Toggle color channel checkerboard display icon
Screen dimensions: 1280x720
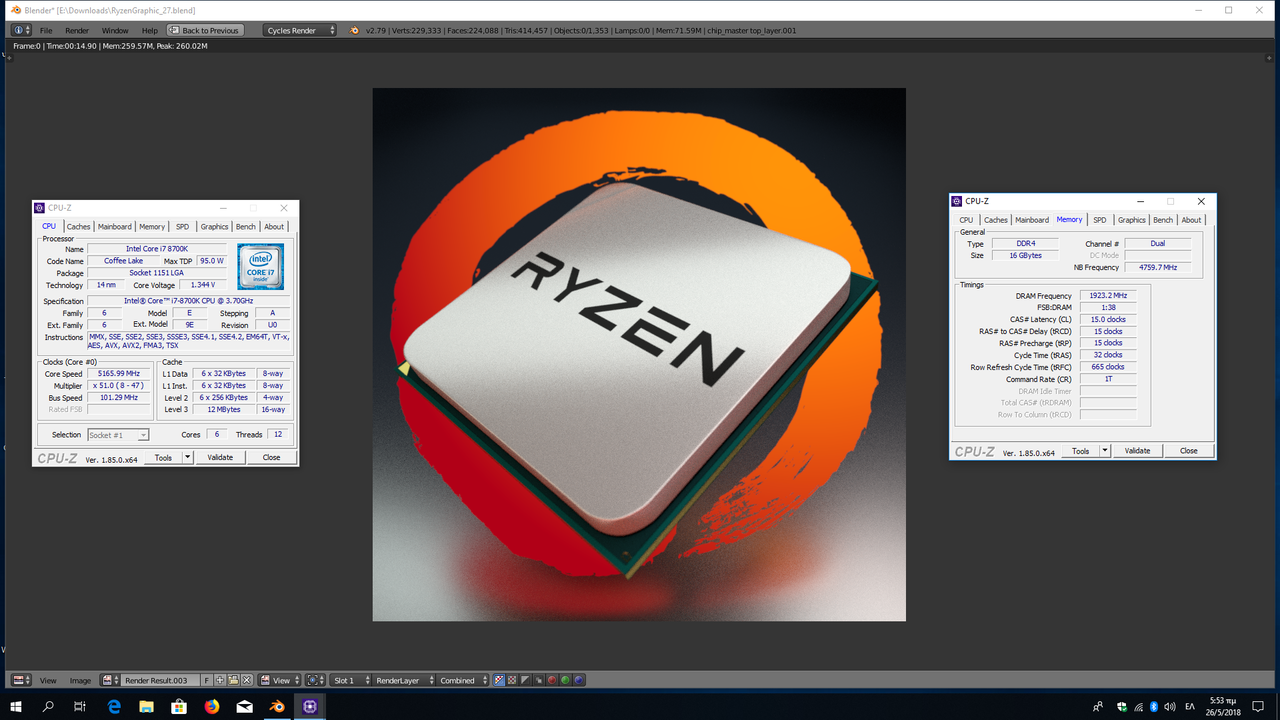512,680
